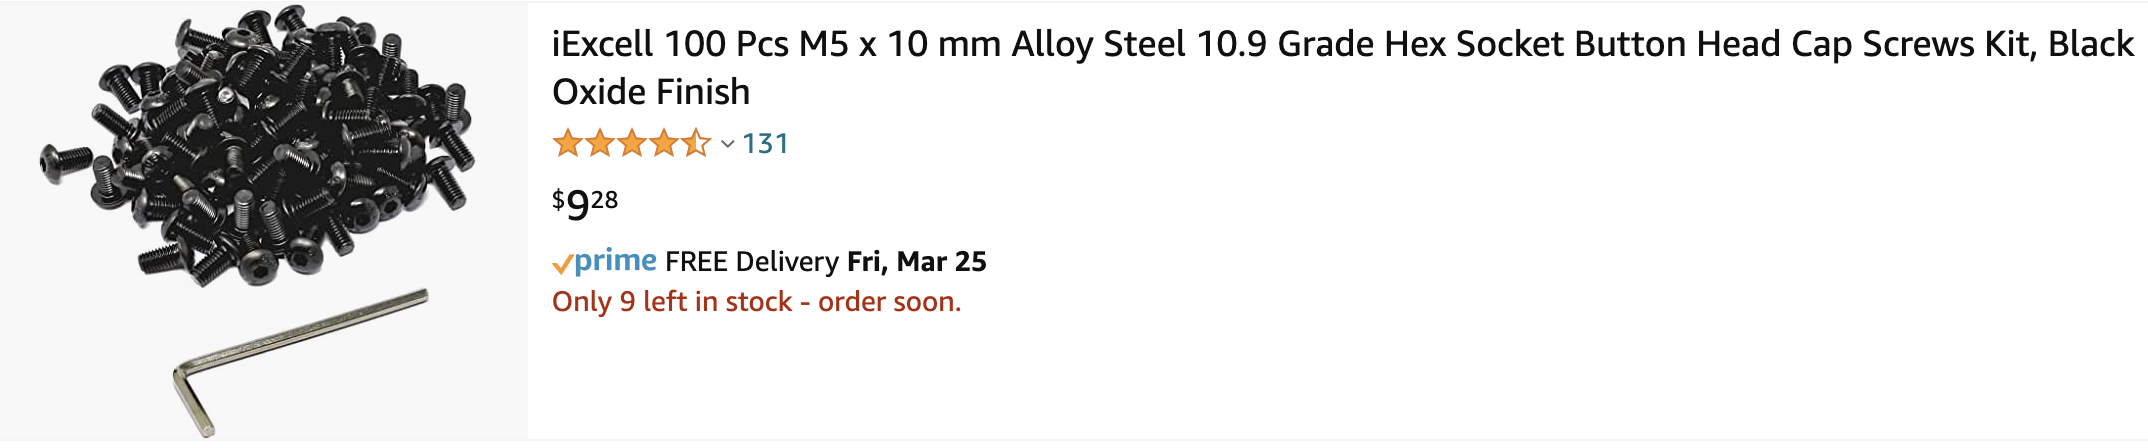Click the FREE Delivery text
Image resolution: width=2148 pixels, height=448 pixels.
[x=752, y=262]
